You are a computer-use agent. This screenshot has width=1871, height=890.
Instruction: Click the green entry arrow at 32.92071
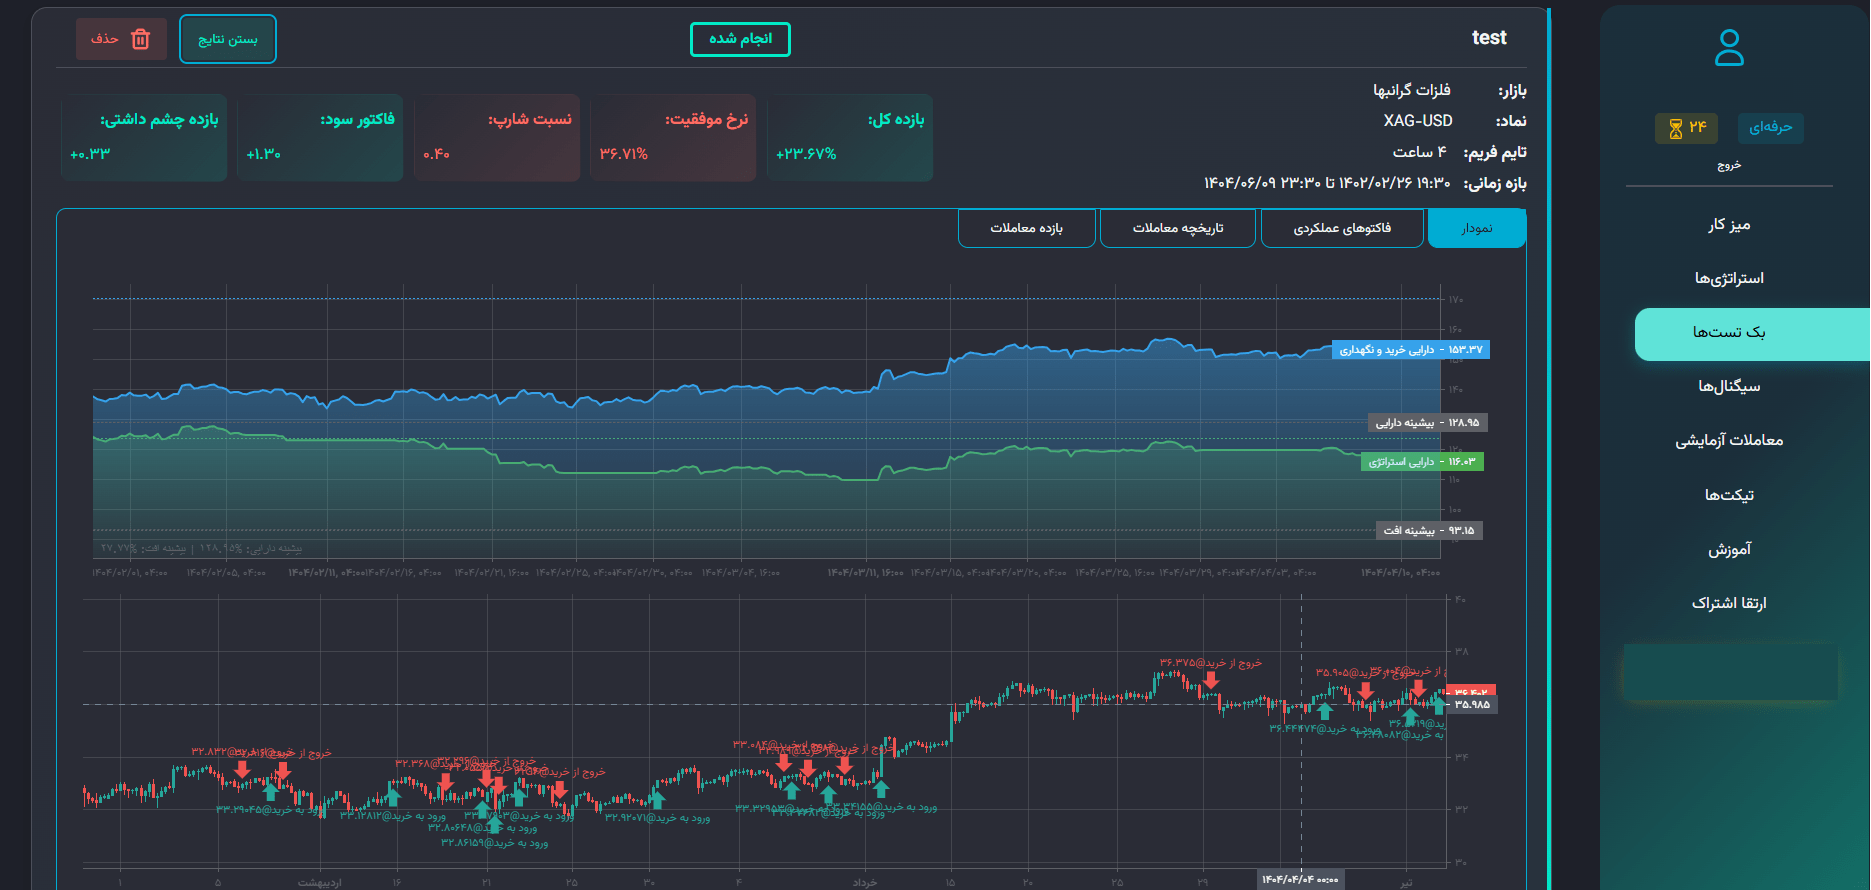pos(657,798)
